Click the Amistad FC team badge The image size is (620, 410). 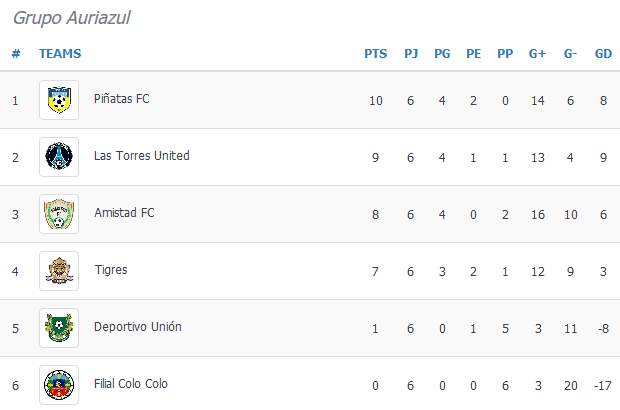click(x=59, y=214)
